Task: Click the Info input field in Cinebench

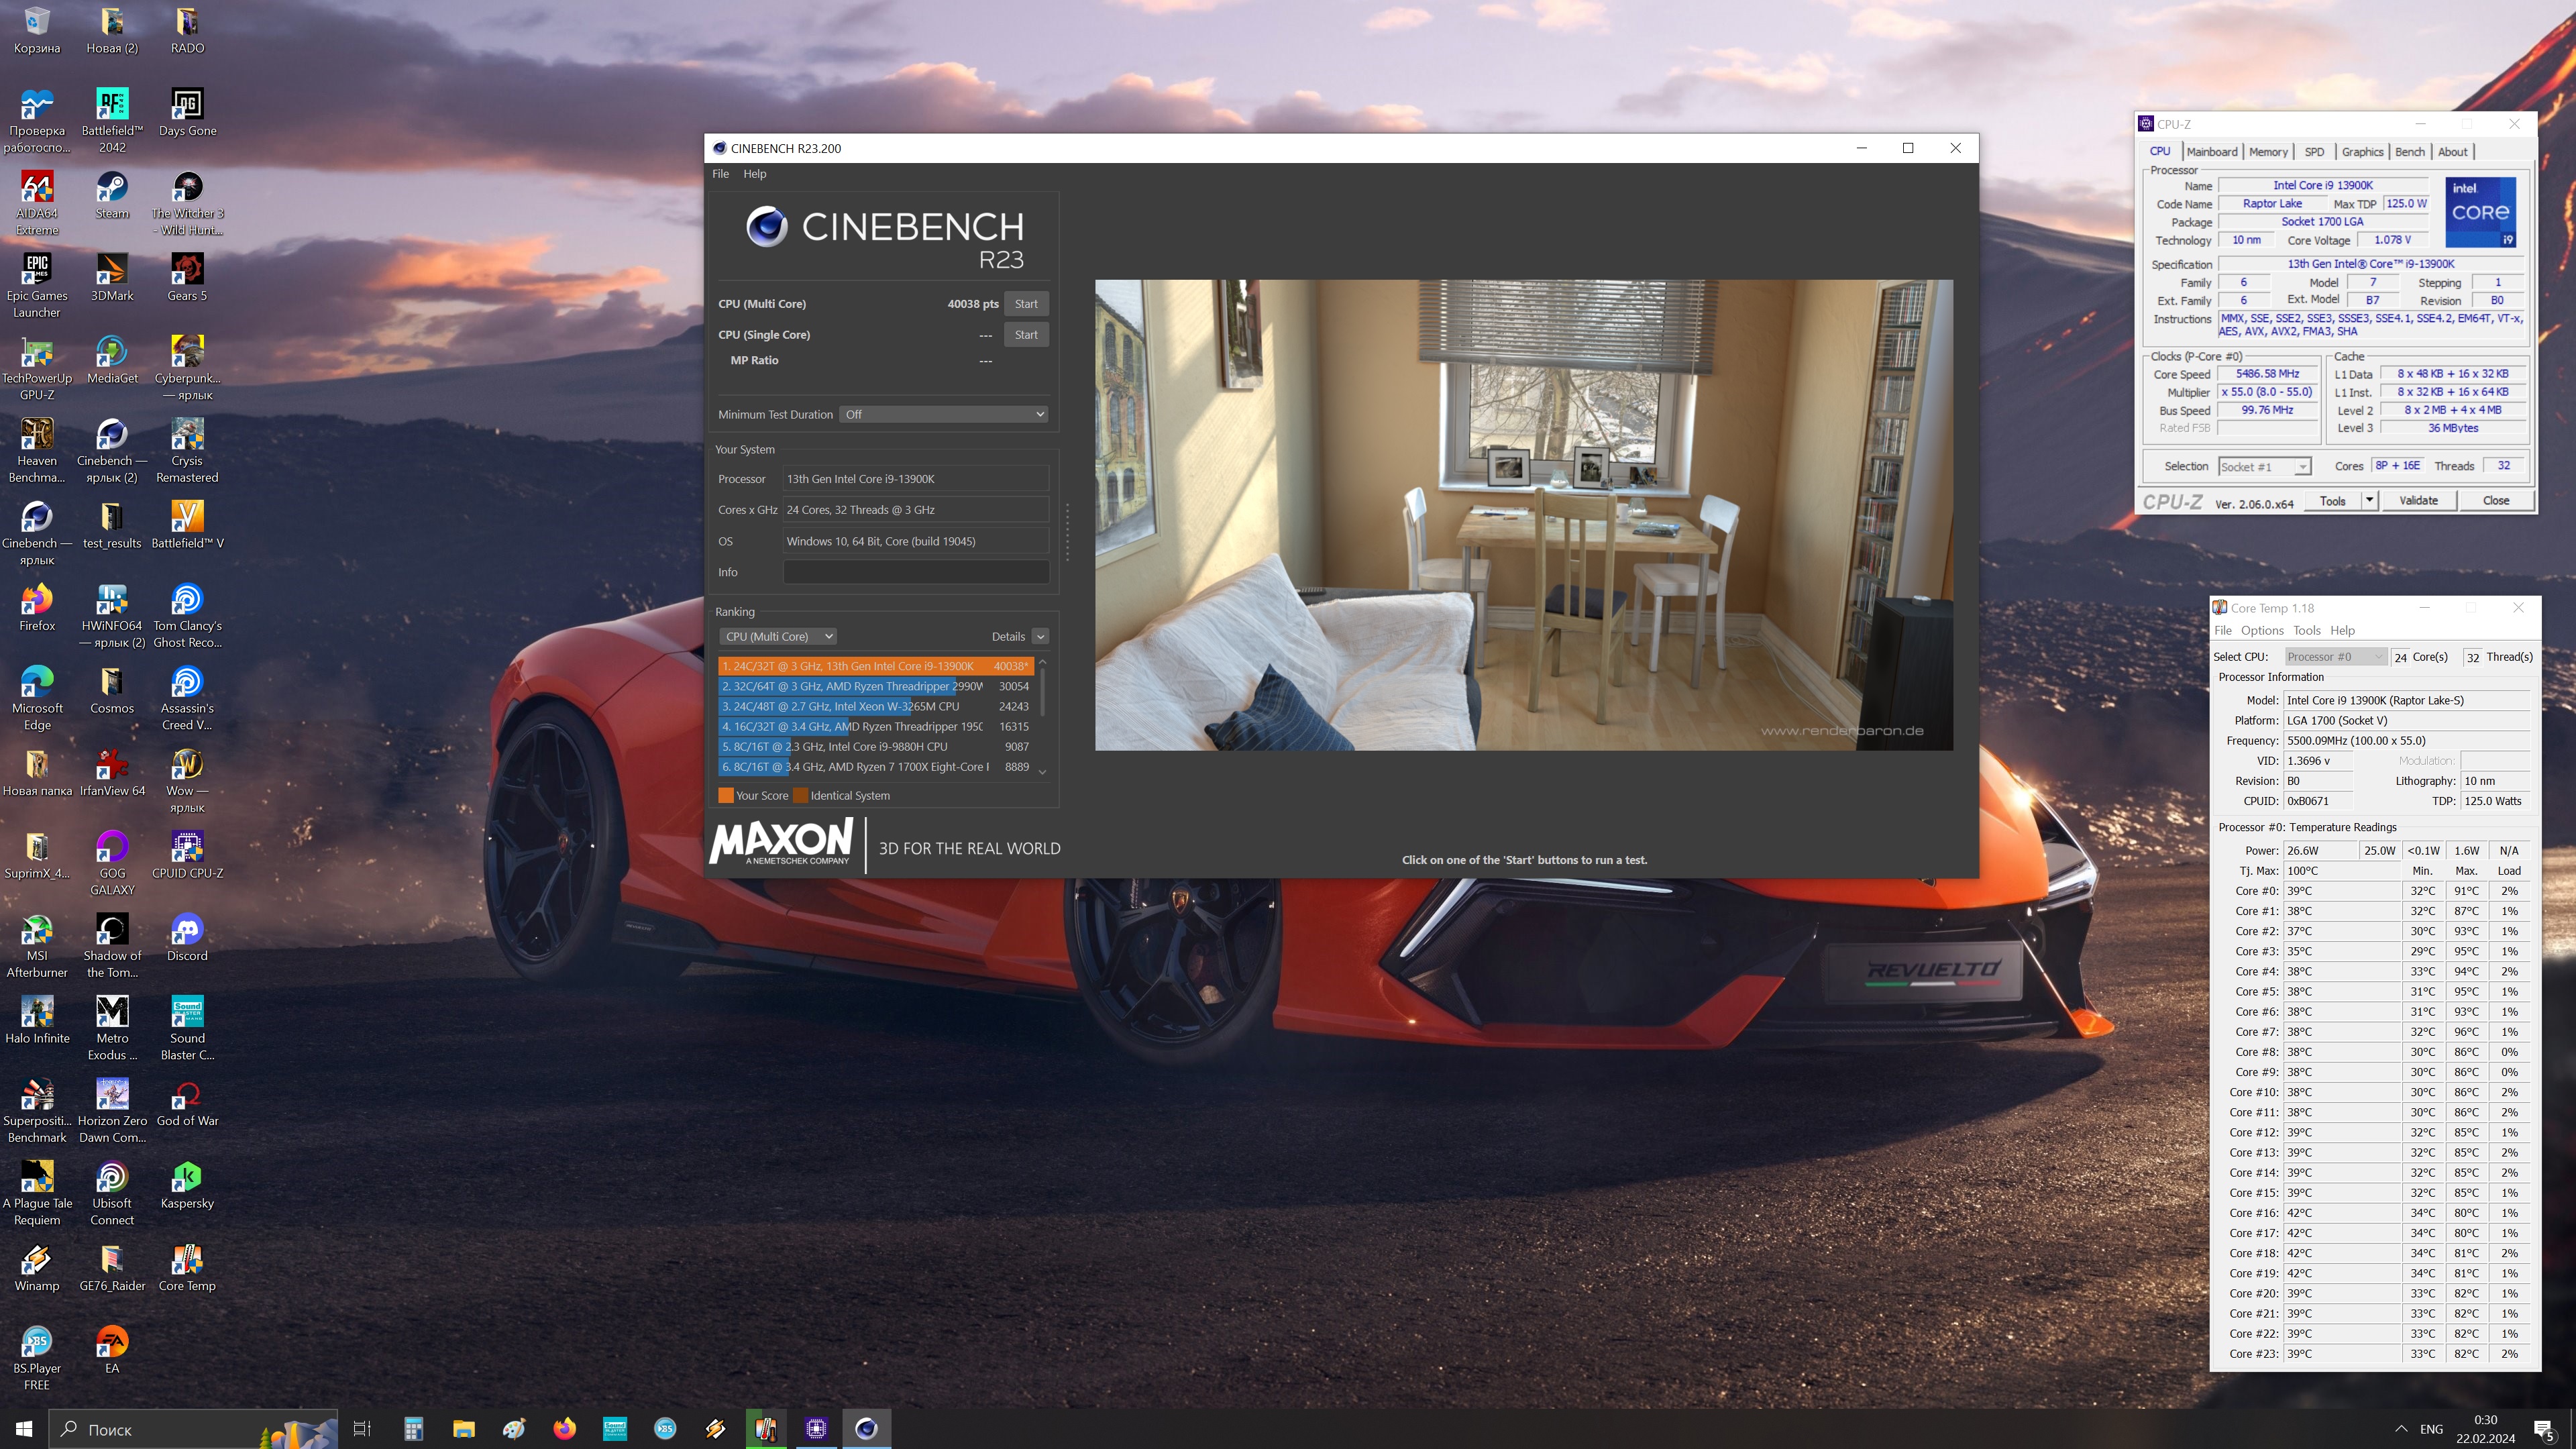Action: (915, 572)
